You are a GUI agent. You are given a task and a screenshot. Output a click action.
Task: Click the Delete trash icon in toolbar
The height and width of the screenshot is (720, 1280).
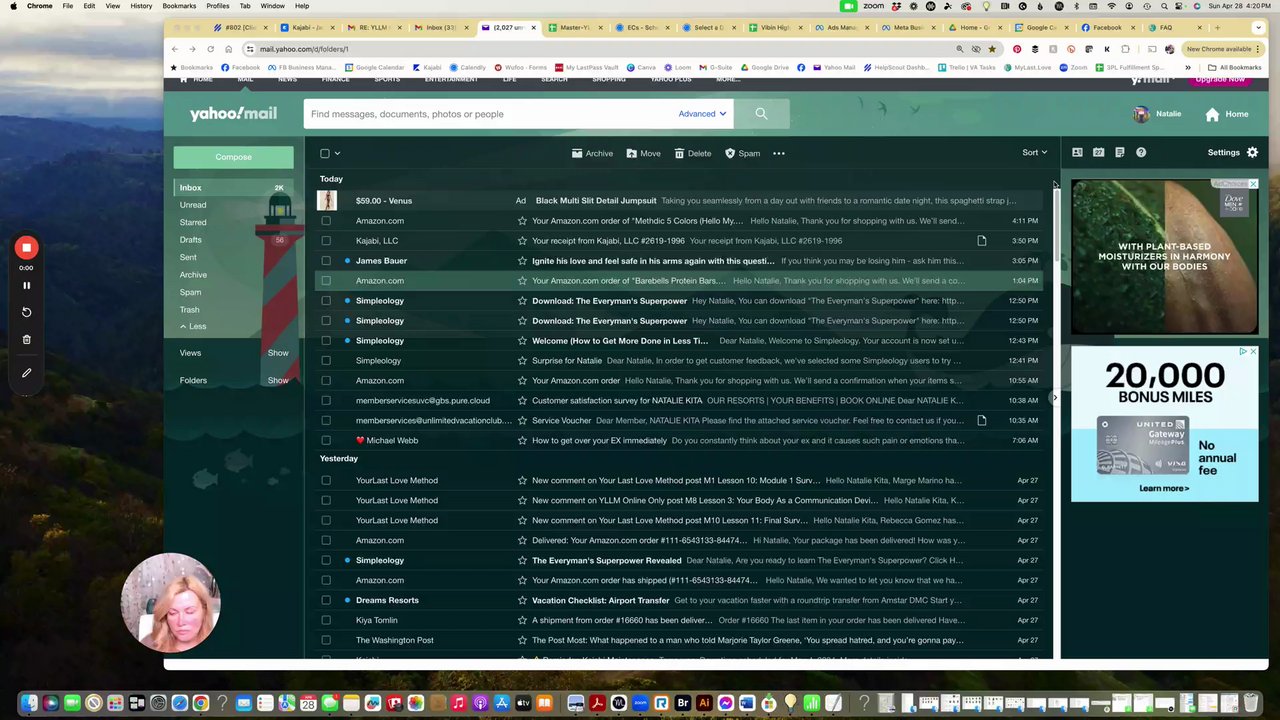point(679,153)
